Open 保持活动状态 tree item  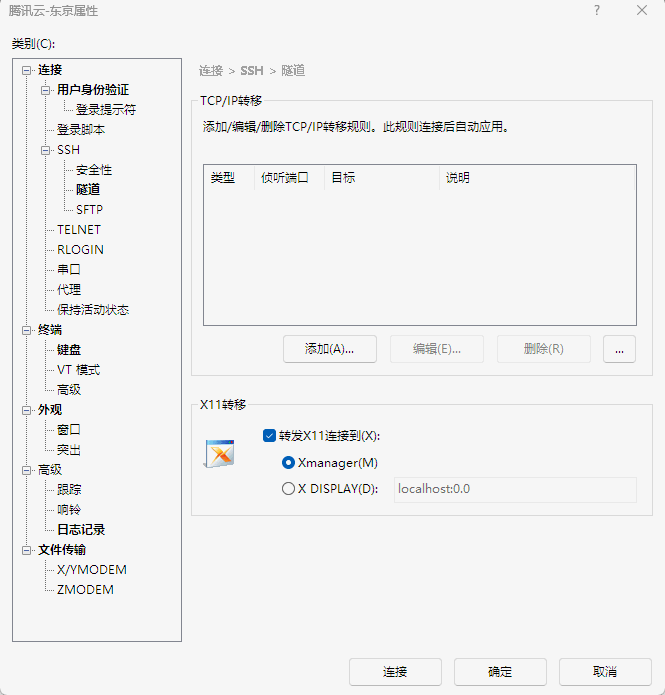(93, 310)
